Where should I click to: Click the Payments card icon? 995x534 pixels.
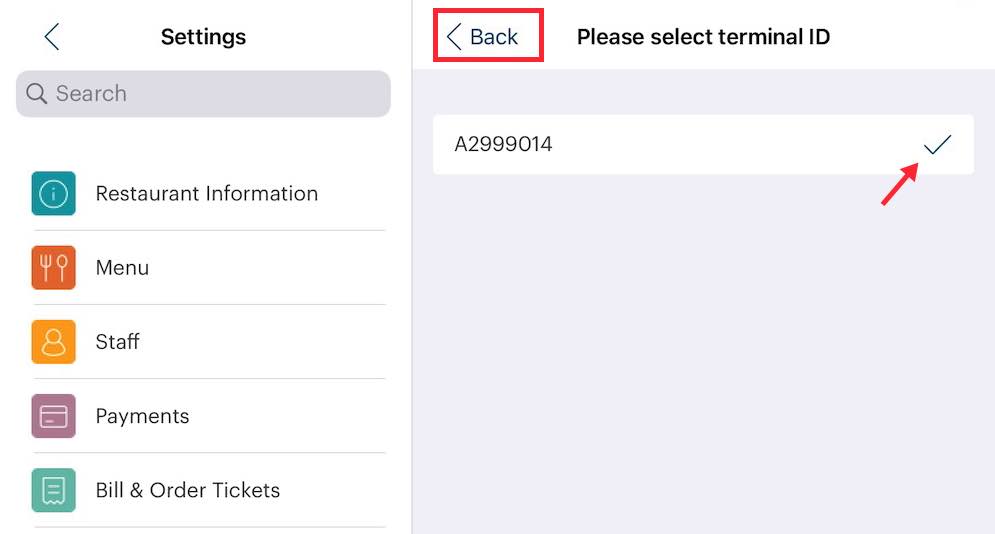(x=54, y=415)
